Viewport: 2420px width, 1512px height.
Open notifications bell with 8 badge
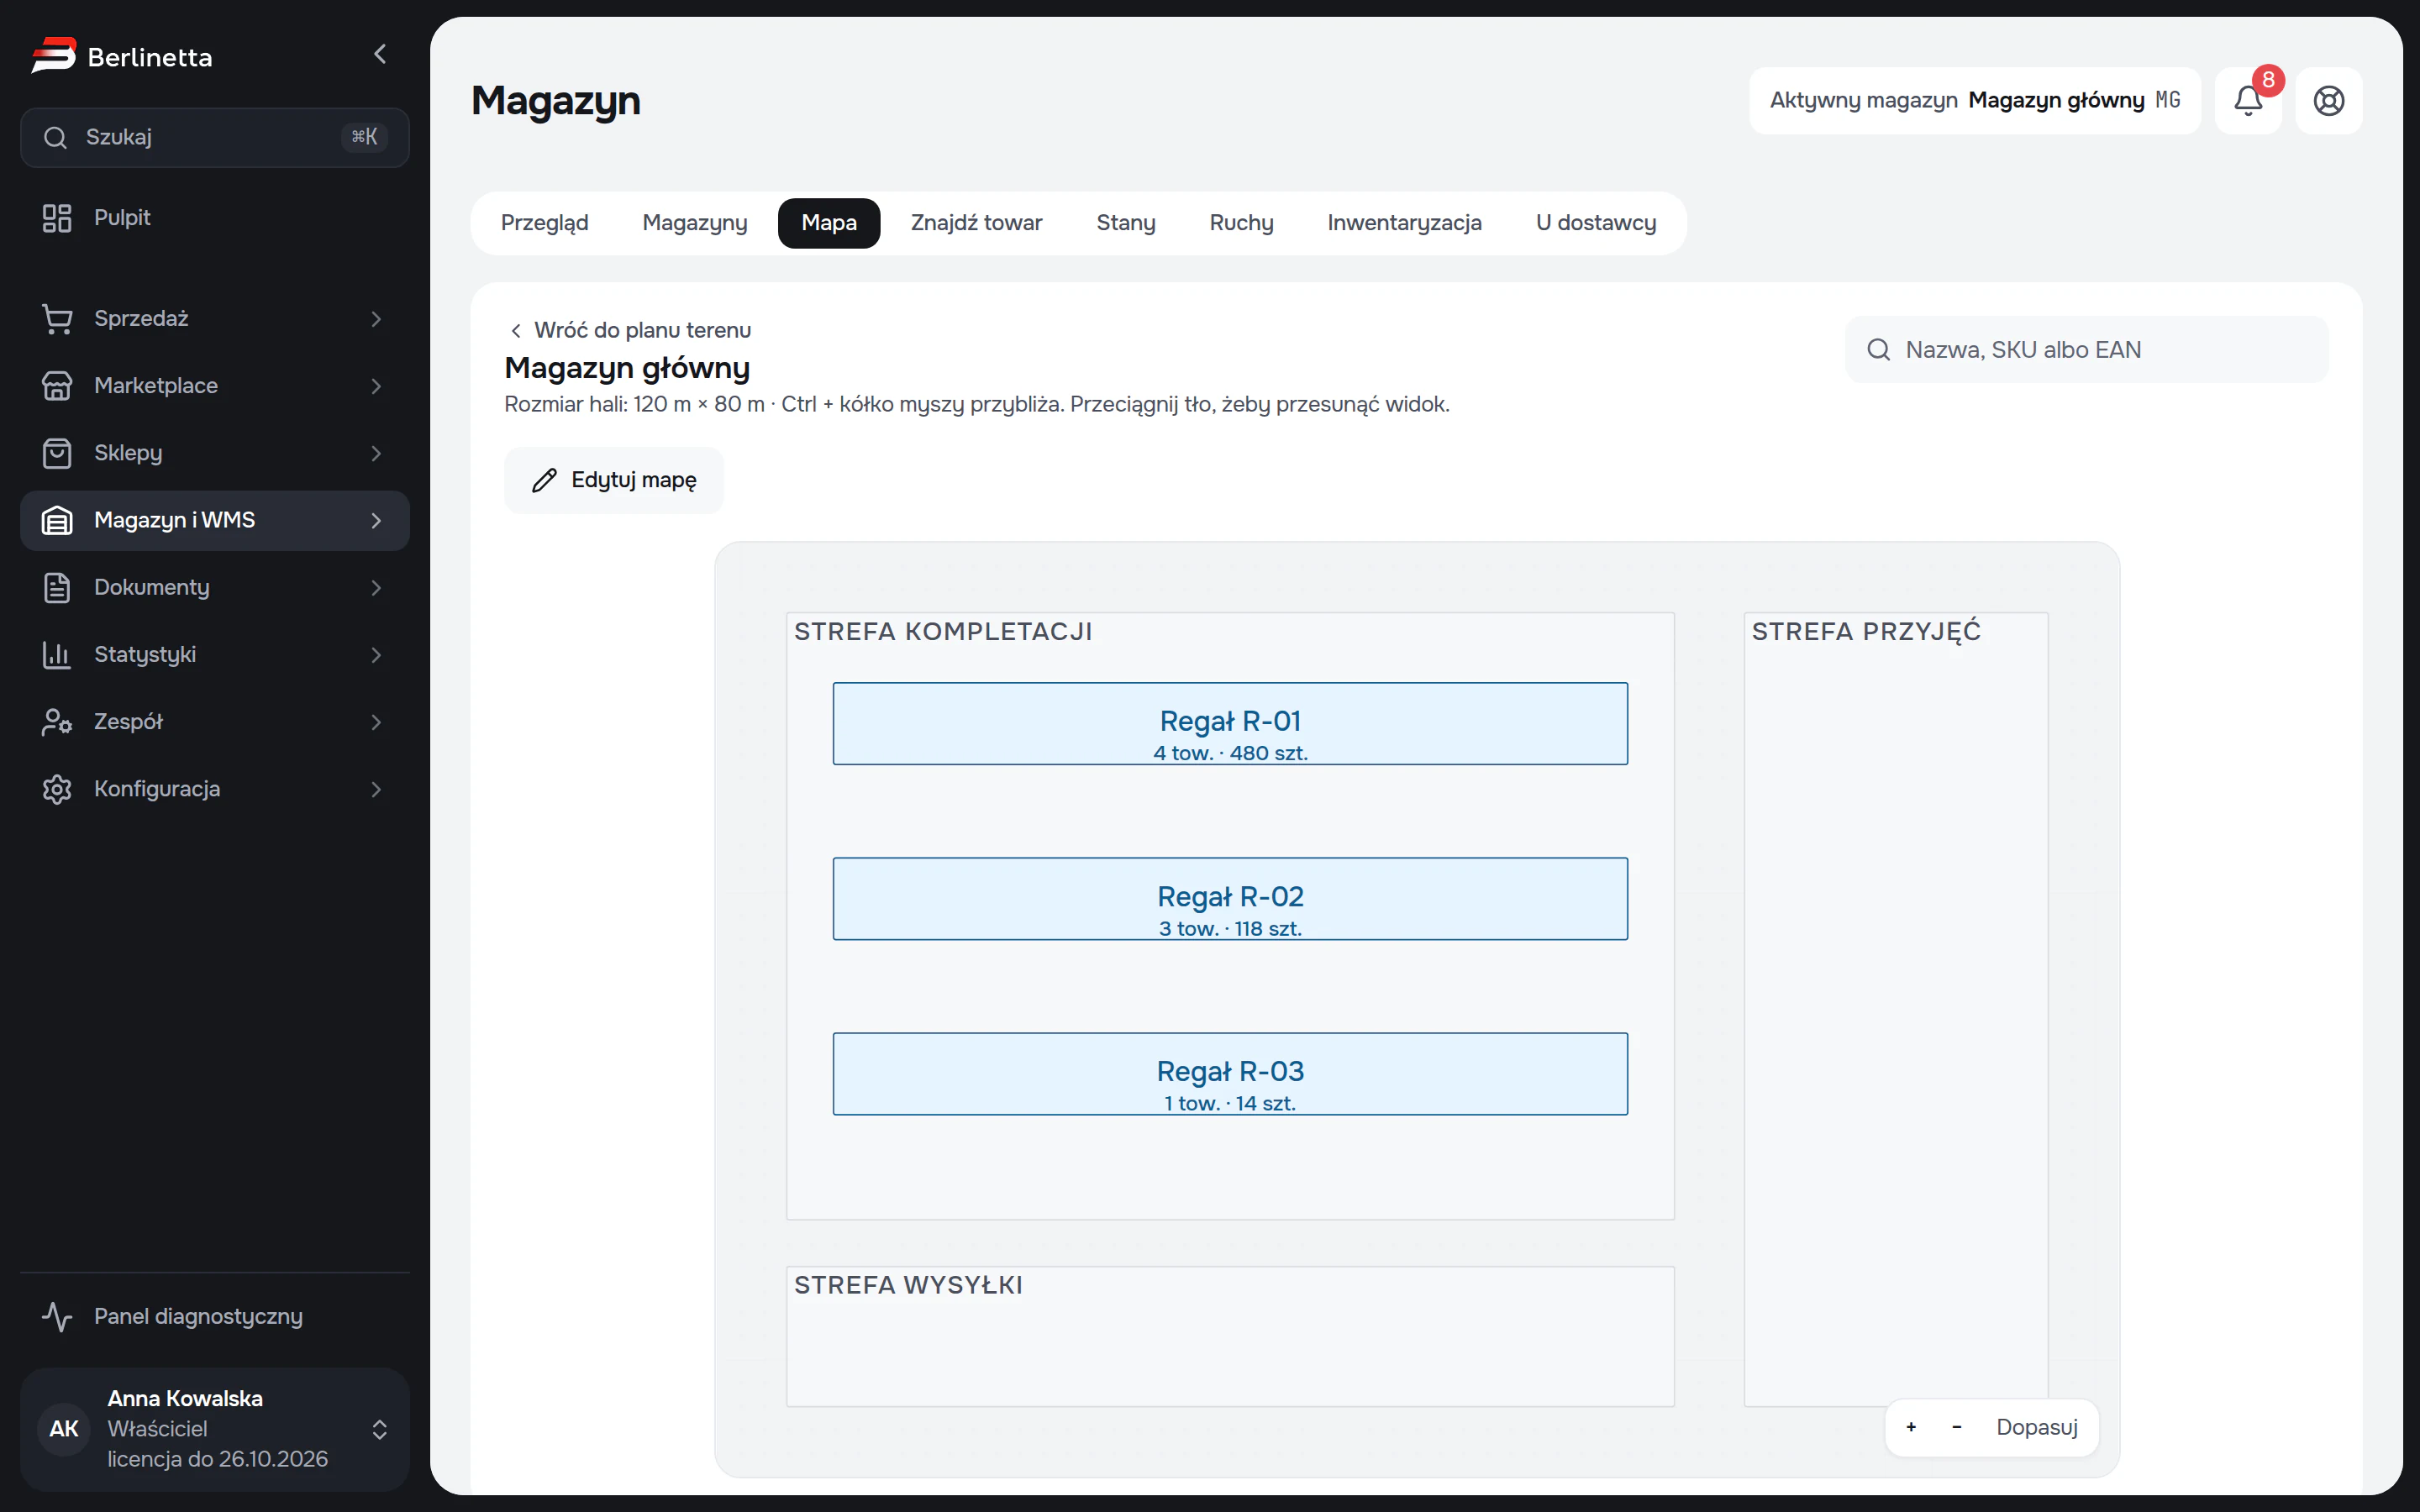click(2249, 101)
